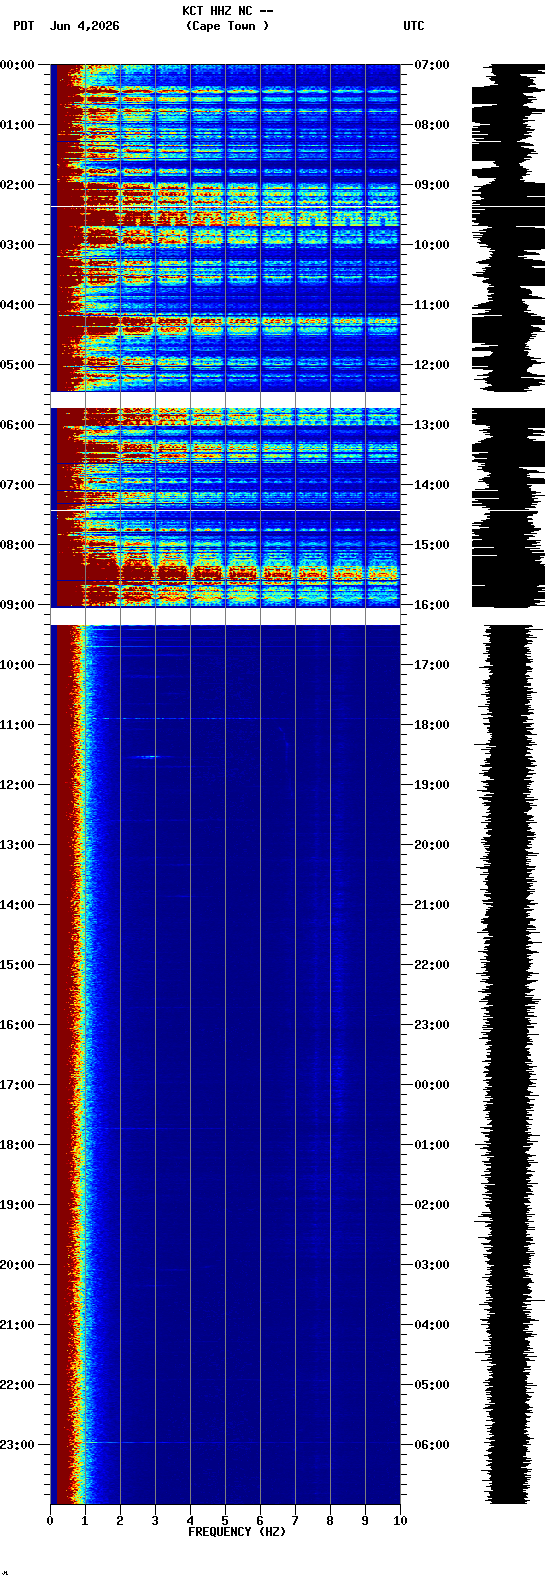Click the 'FREQUENCY (HZ)' axis label
The image size is (552, 1584).
(x=237, y=1532)
